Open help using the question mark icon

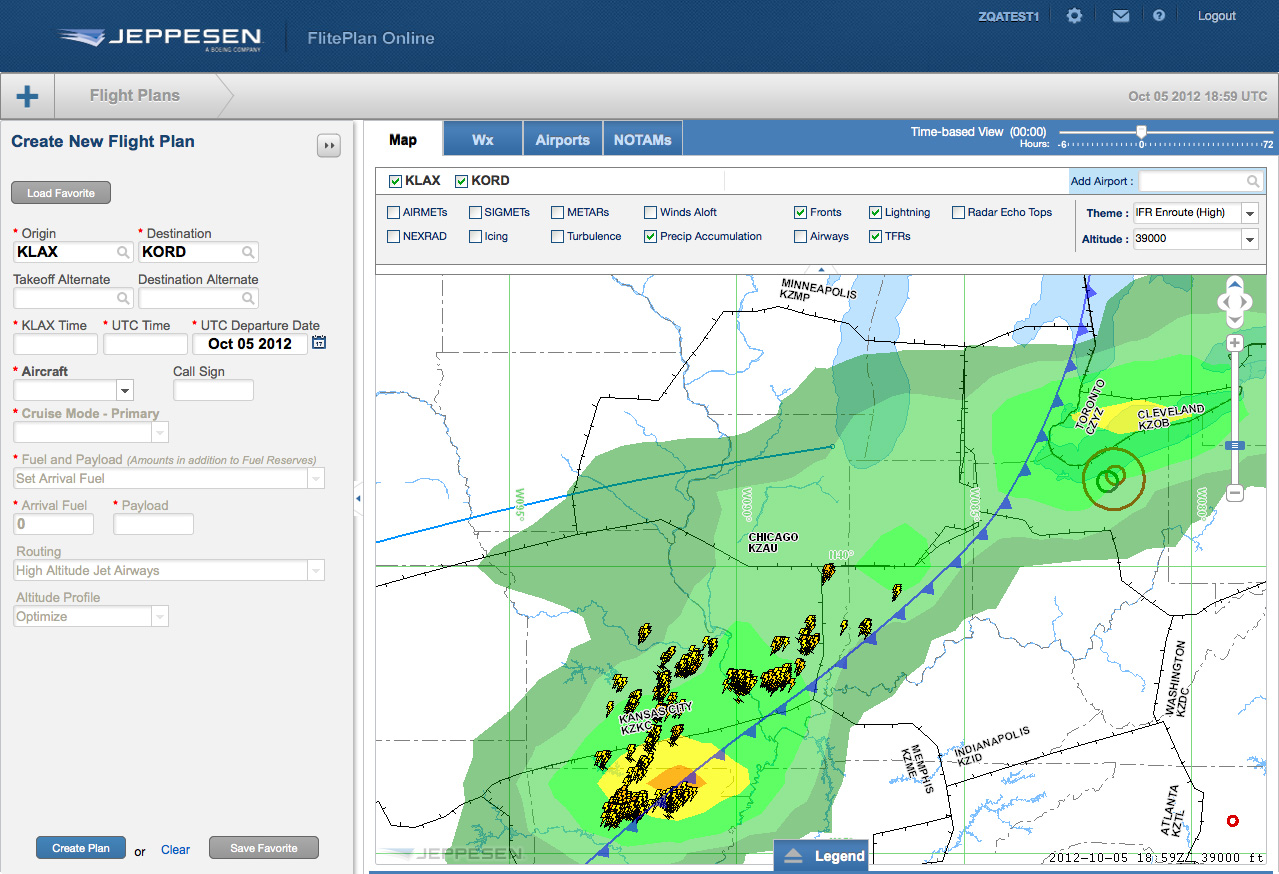tap(1159, 15)
